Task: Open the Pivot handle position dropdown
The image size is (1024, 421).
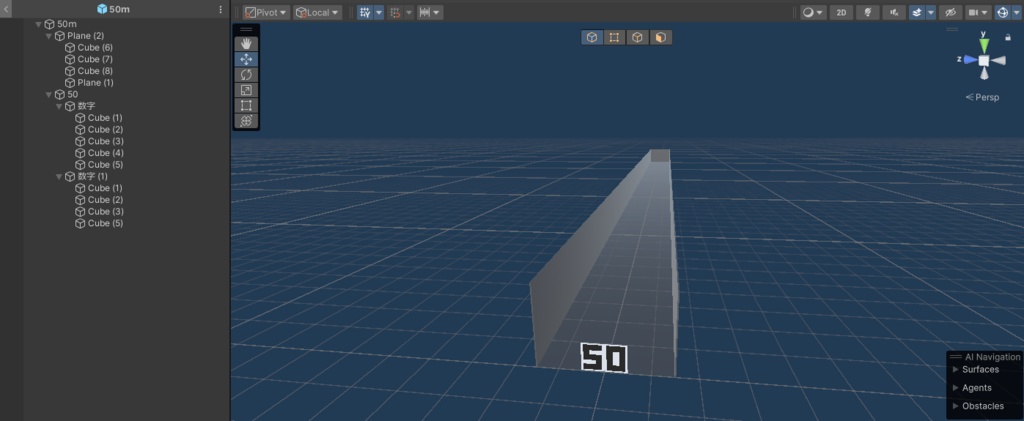Action: pyautogui.click(x=266, y=12)
